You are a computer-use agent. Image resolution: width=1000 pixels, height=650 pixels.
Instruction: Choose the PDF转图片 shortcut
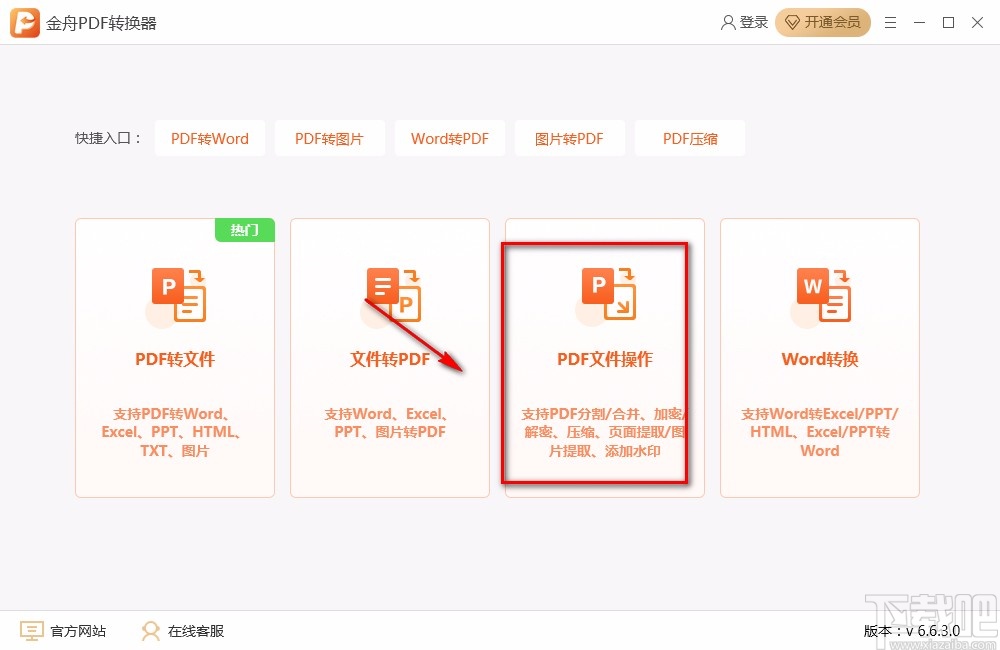330,138
